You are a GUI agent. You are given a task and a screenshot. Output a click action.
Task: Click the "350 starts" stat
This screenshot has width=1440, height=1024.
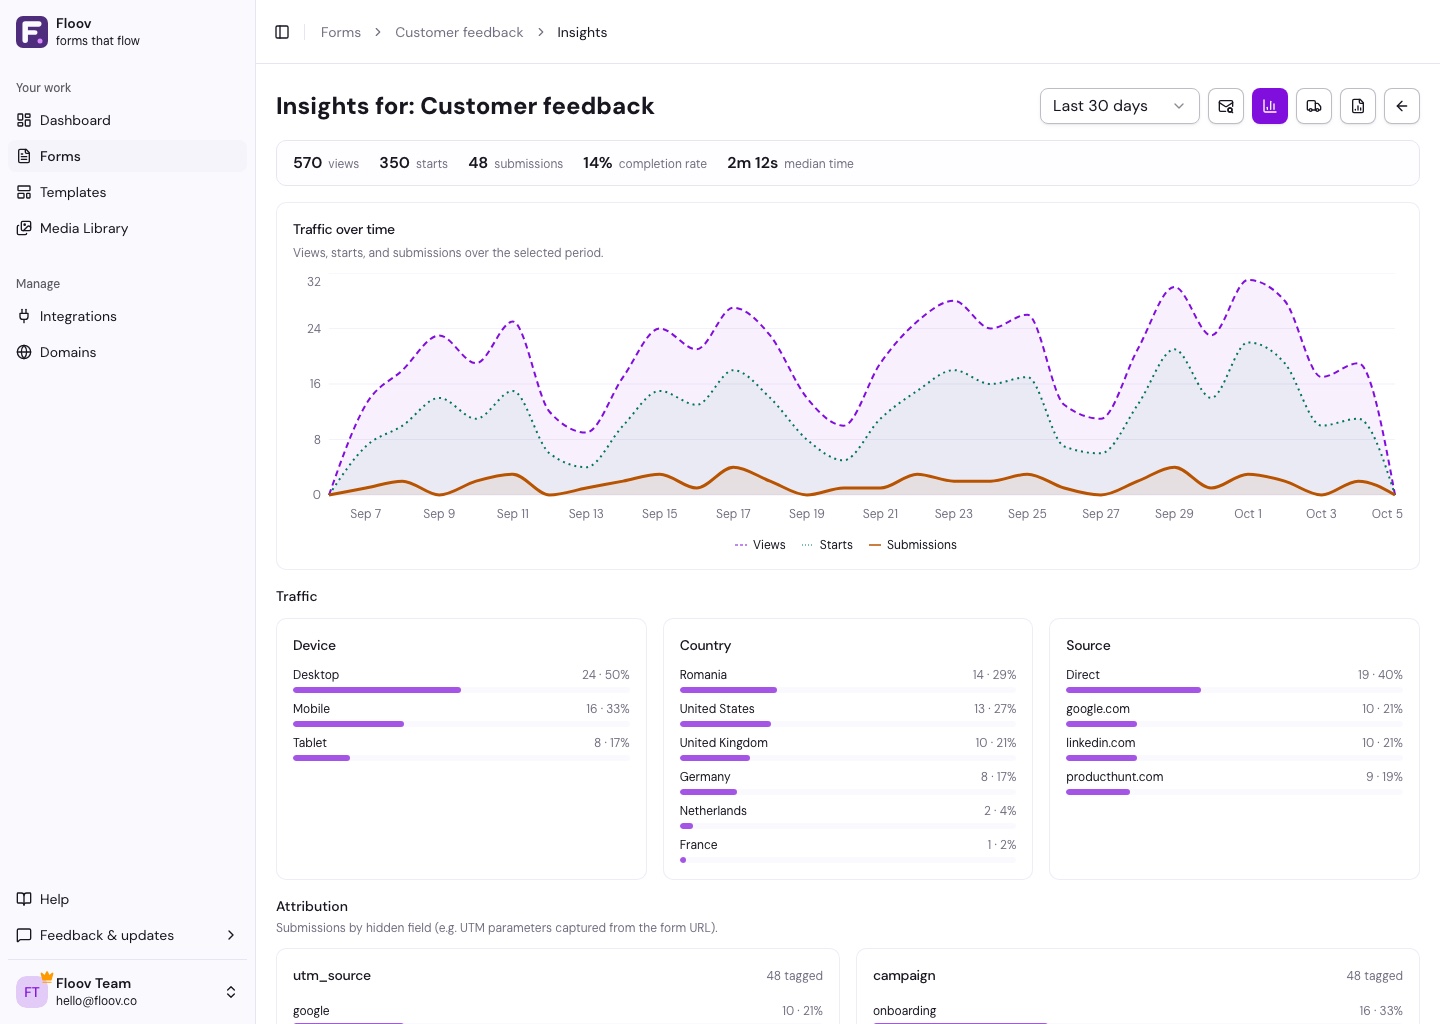point(413,163)
